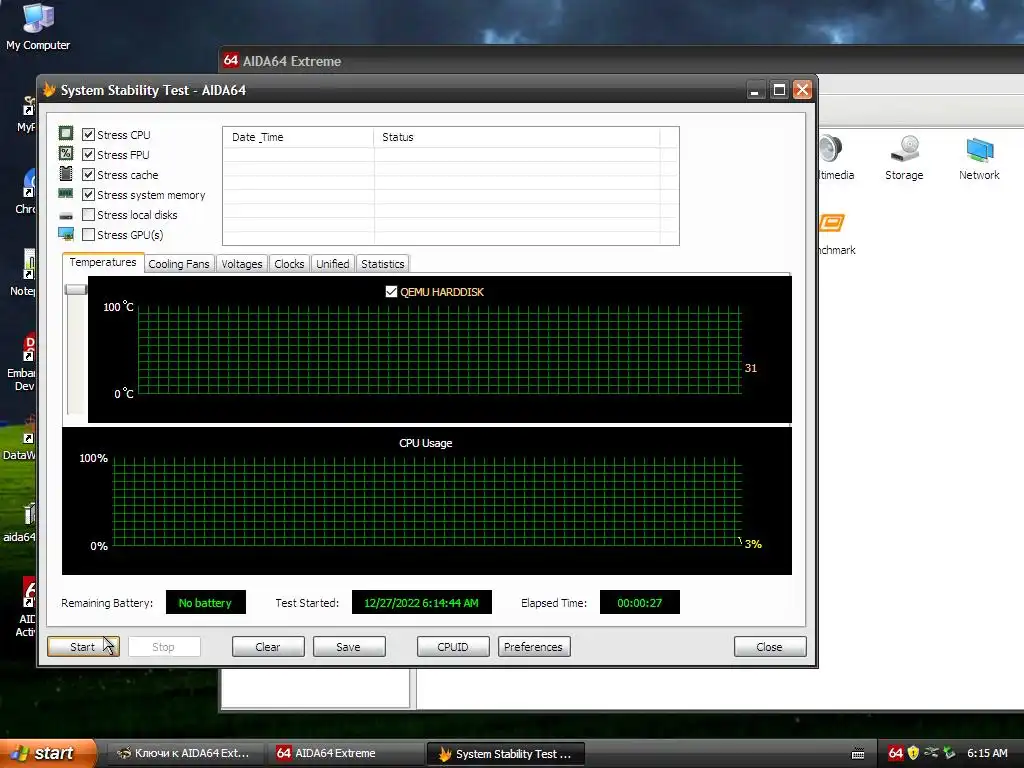Click the No battery indicator
This screenshot has height=768, width=1024.
(205, 602)
